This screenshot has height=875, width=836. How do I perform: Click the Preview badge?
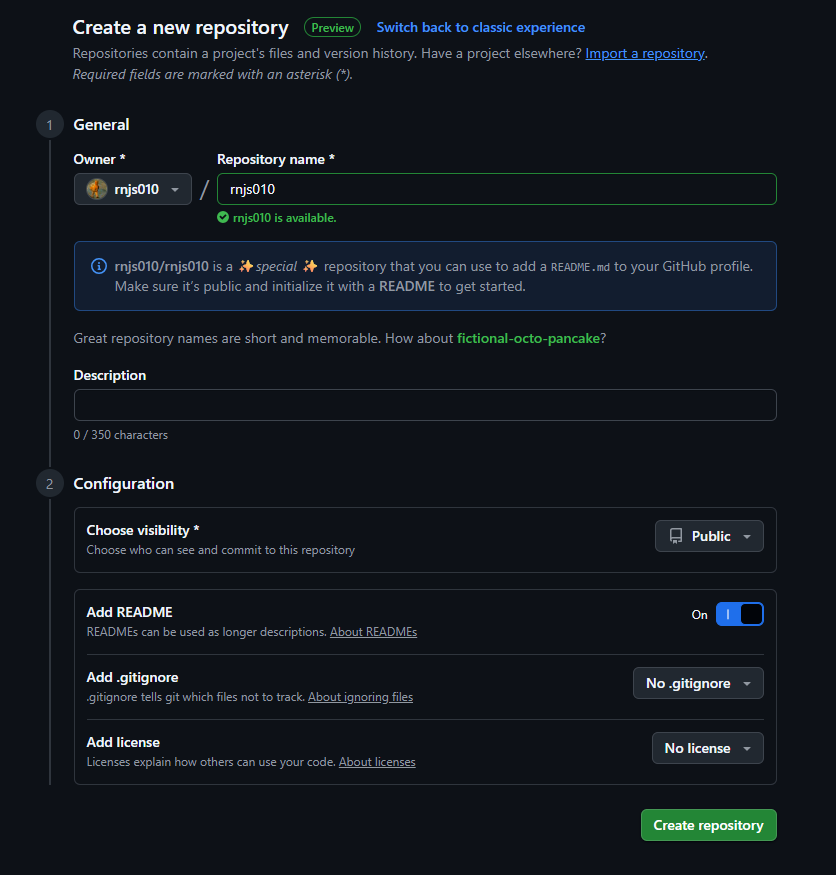pyautogui.click(x=332, y=28)
